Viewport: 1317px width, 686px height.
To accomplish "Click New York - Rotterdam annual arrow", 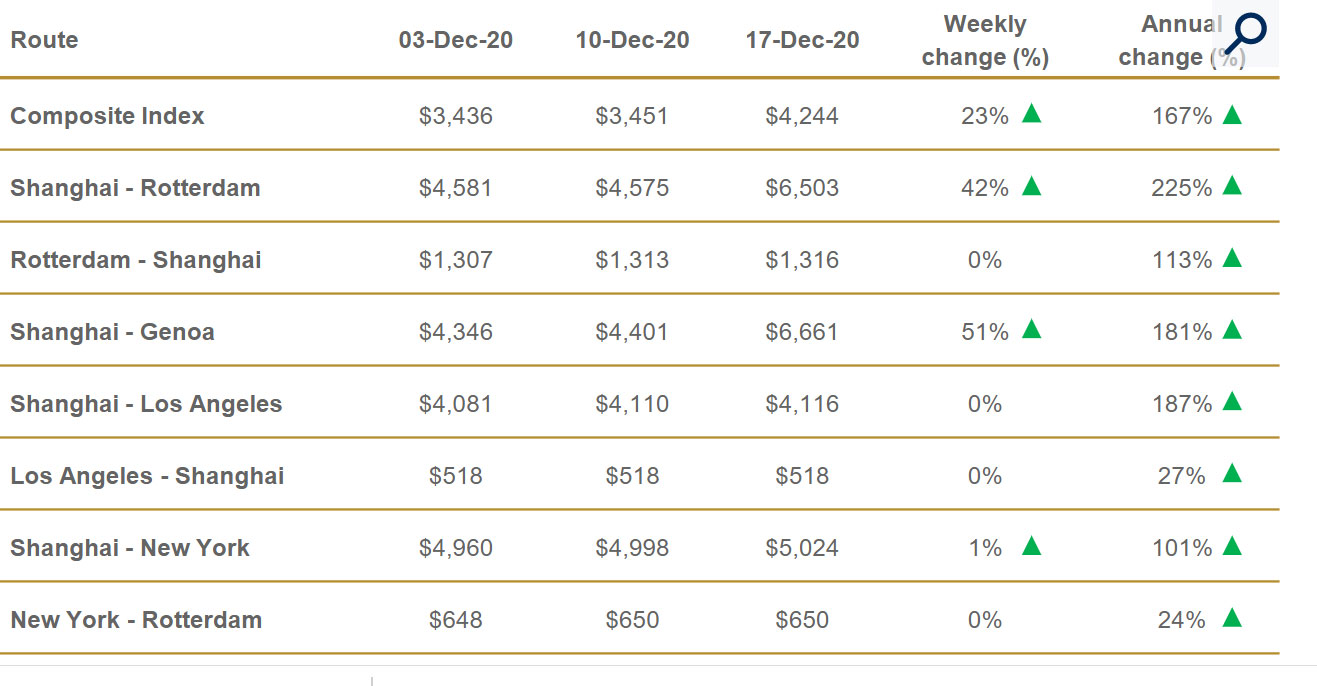I will pos(1232,618).
